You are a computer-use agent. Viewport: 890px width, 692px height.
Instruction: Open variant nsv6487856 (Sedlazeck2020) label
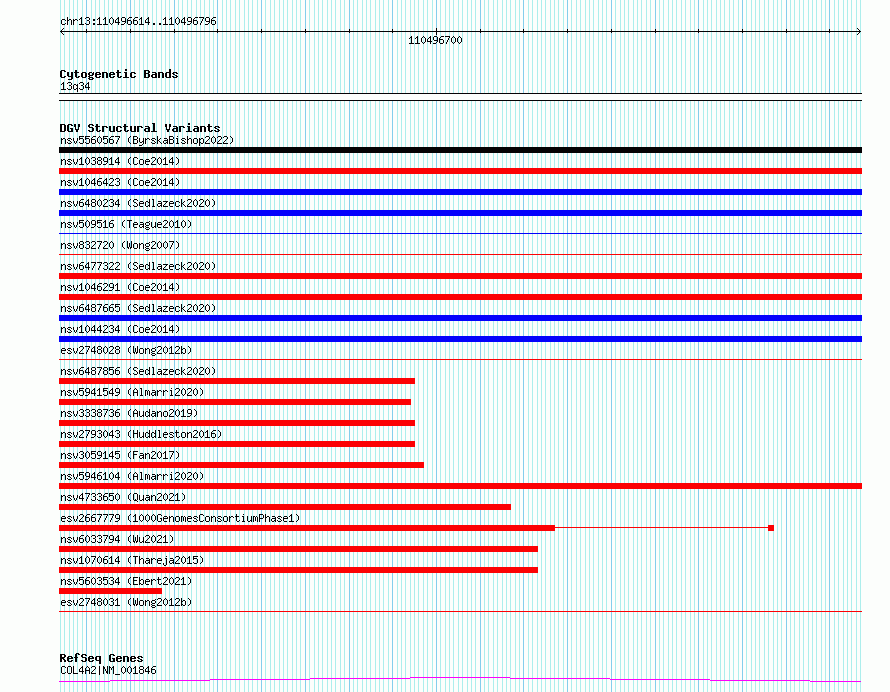point(138,371)
